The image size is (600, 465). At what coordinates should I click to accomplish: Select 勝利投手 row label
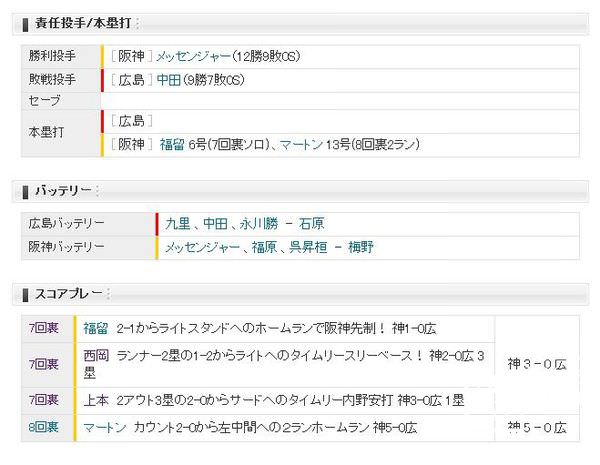[x=52, y=56]
